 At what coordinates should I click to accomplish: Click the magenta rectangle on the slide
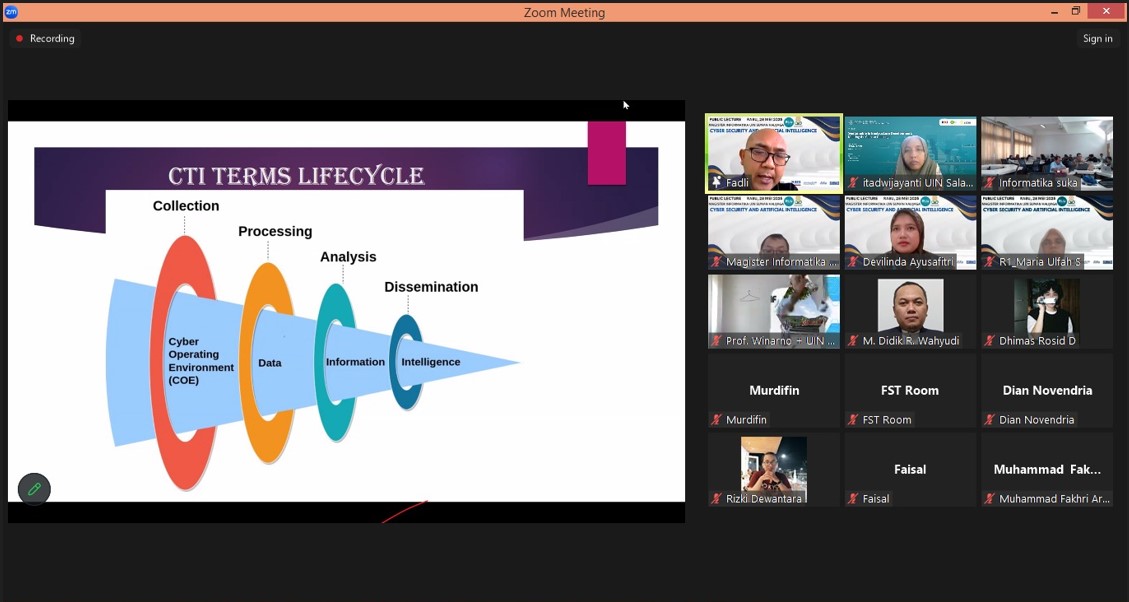(x=606, y=153)
